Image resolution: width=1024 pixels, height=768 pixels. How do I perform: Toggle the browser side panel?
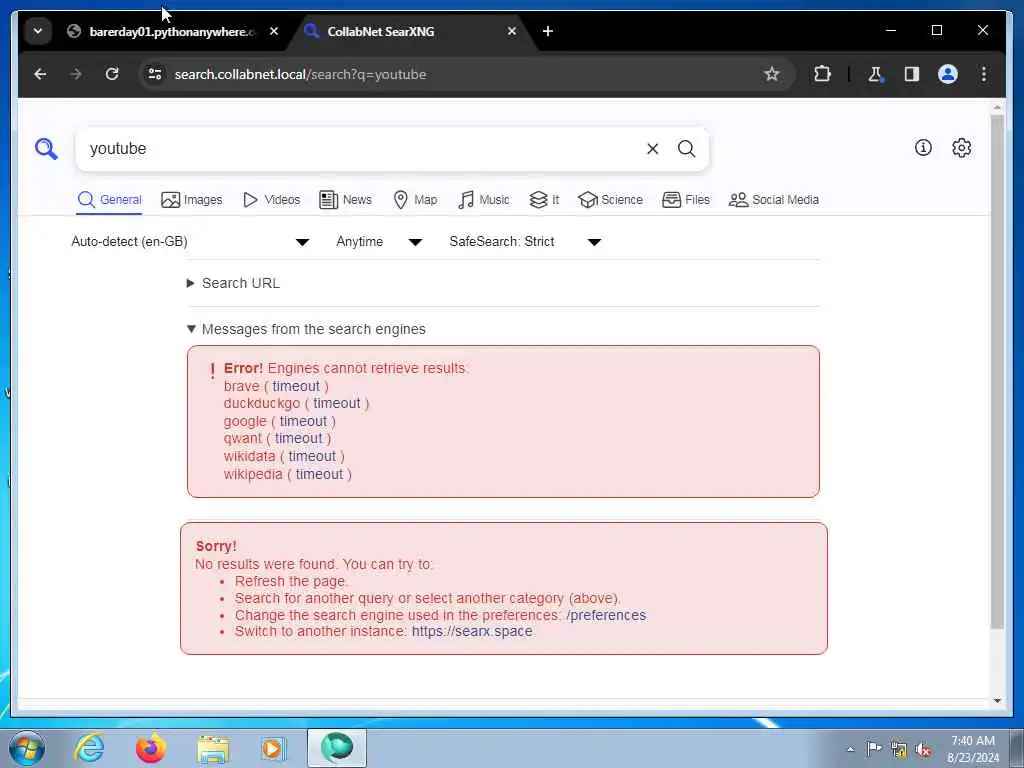point(912,74)
